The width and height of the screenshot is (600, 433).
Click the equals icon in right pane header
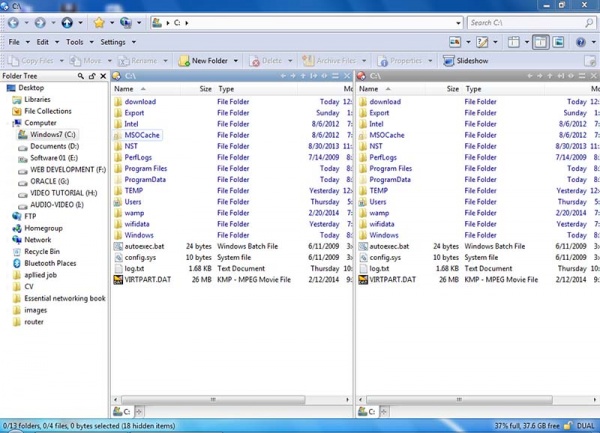click(x=582, y=76)
